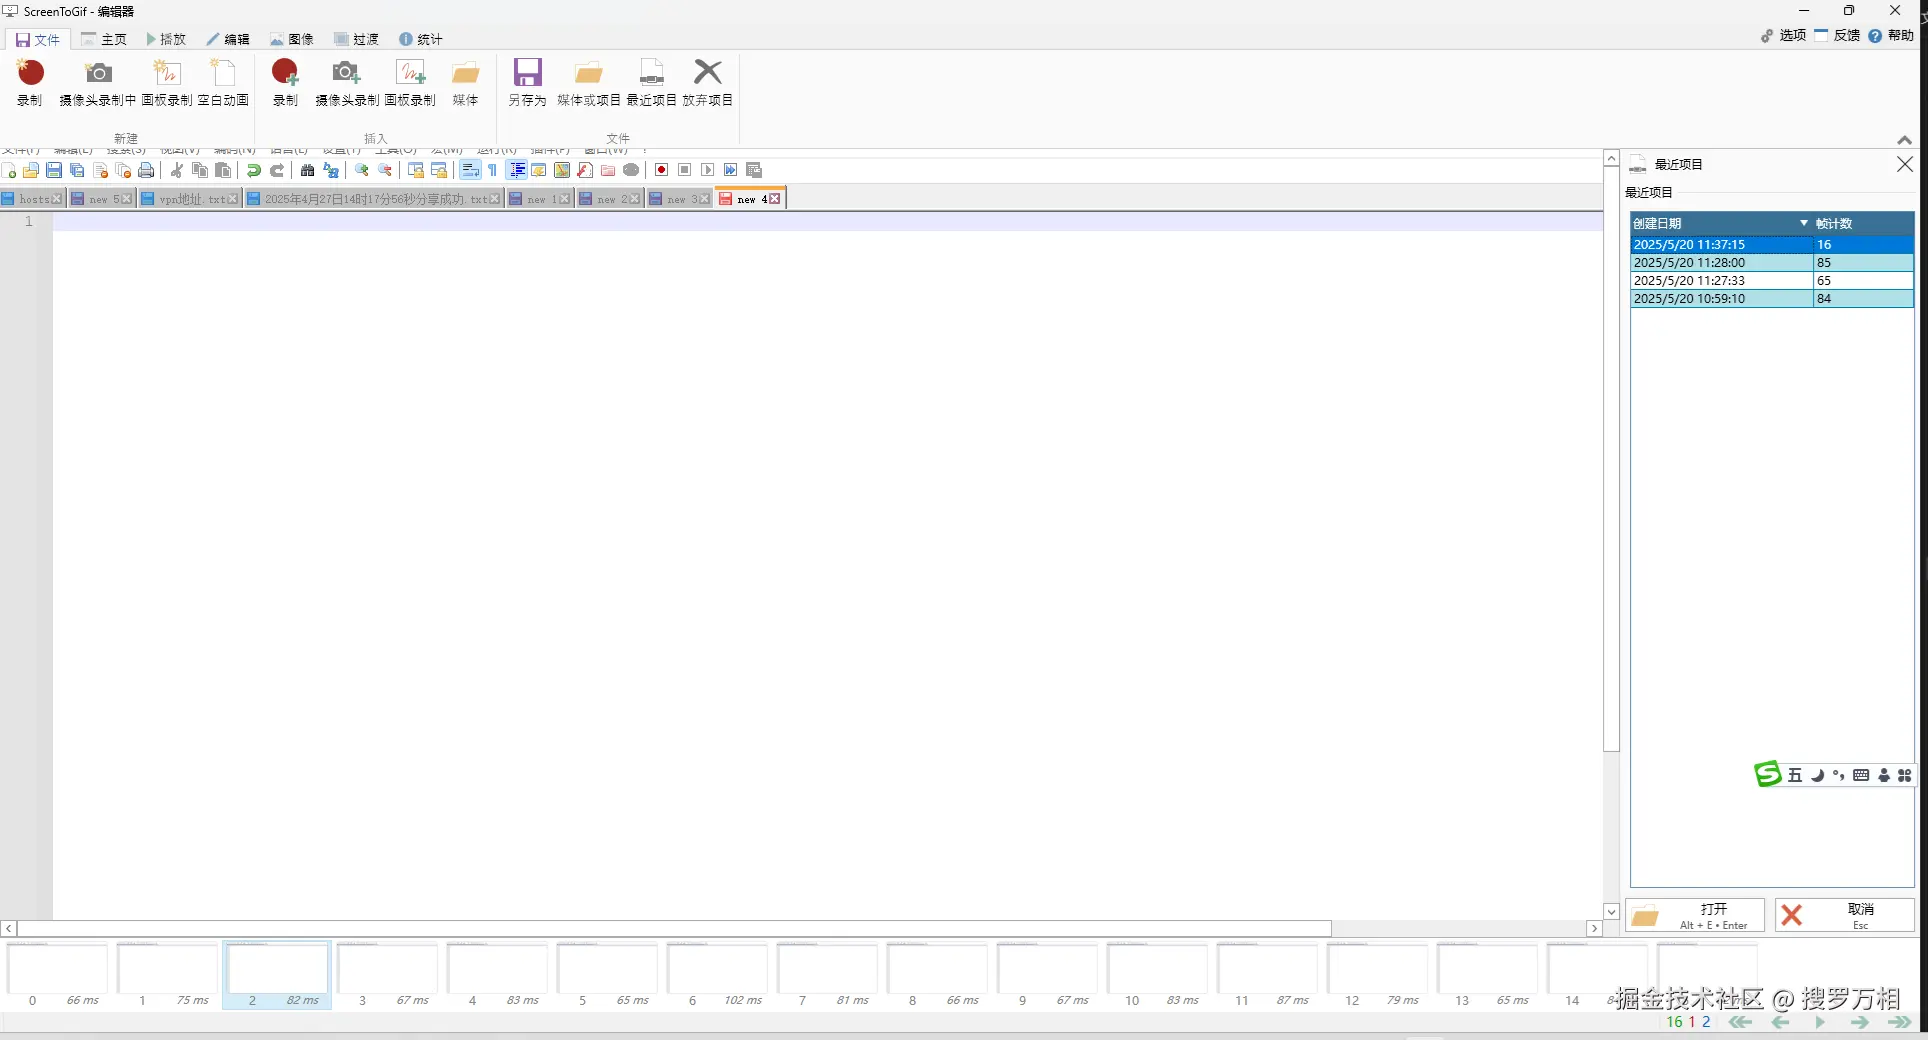This screenshot has width=1928, height=1040.
Task: Open 反馈 feedback
Action: [x=1837, y=35]
